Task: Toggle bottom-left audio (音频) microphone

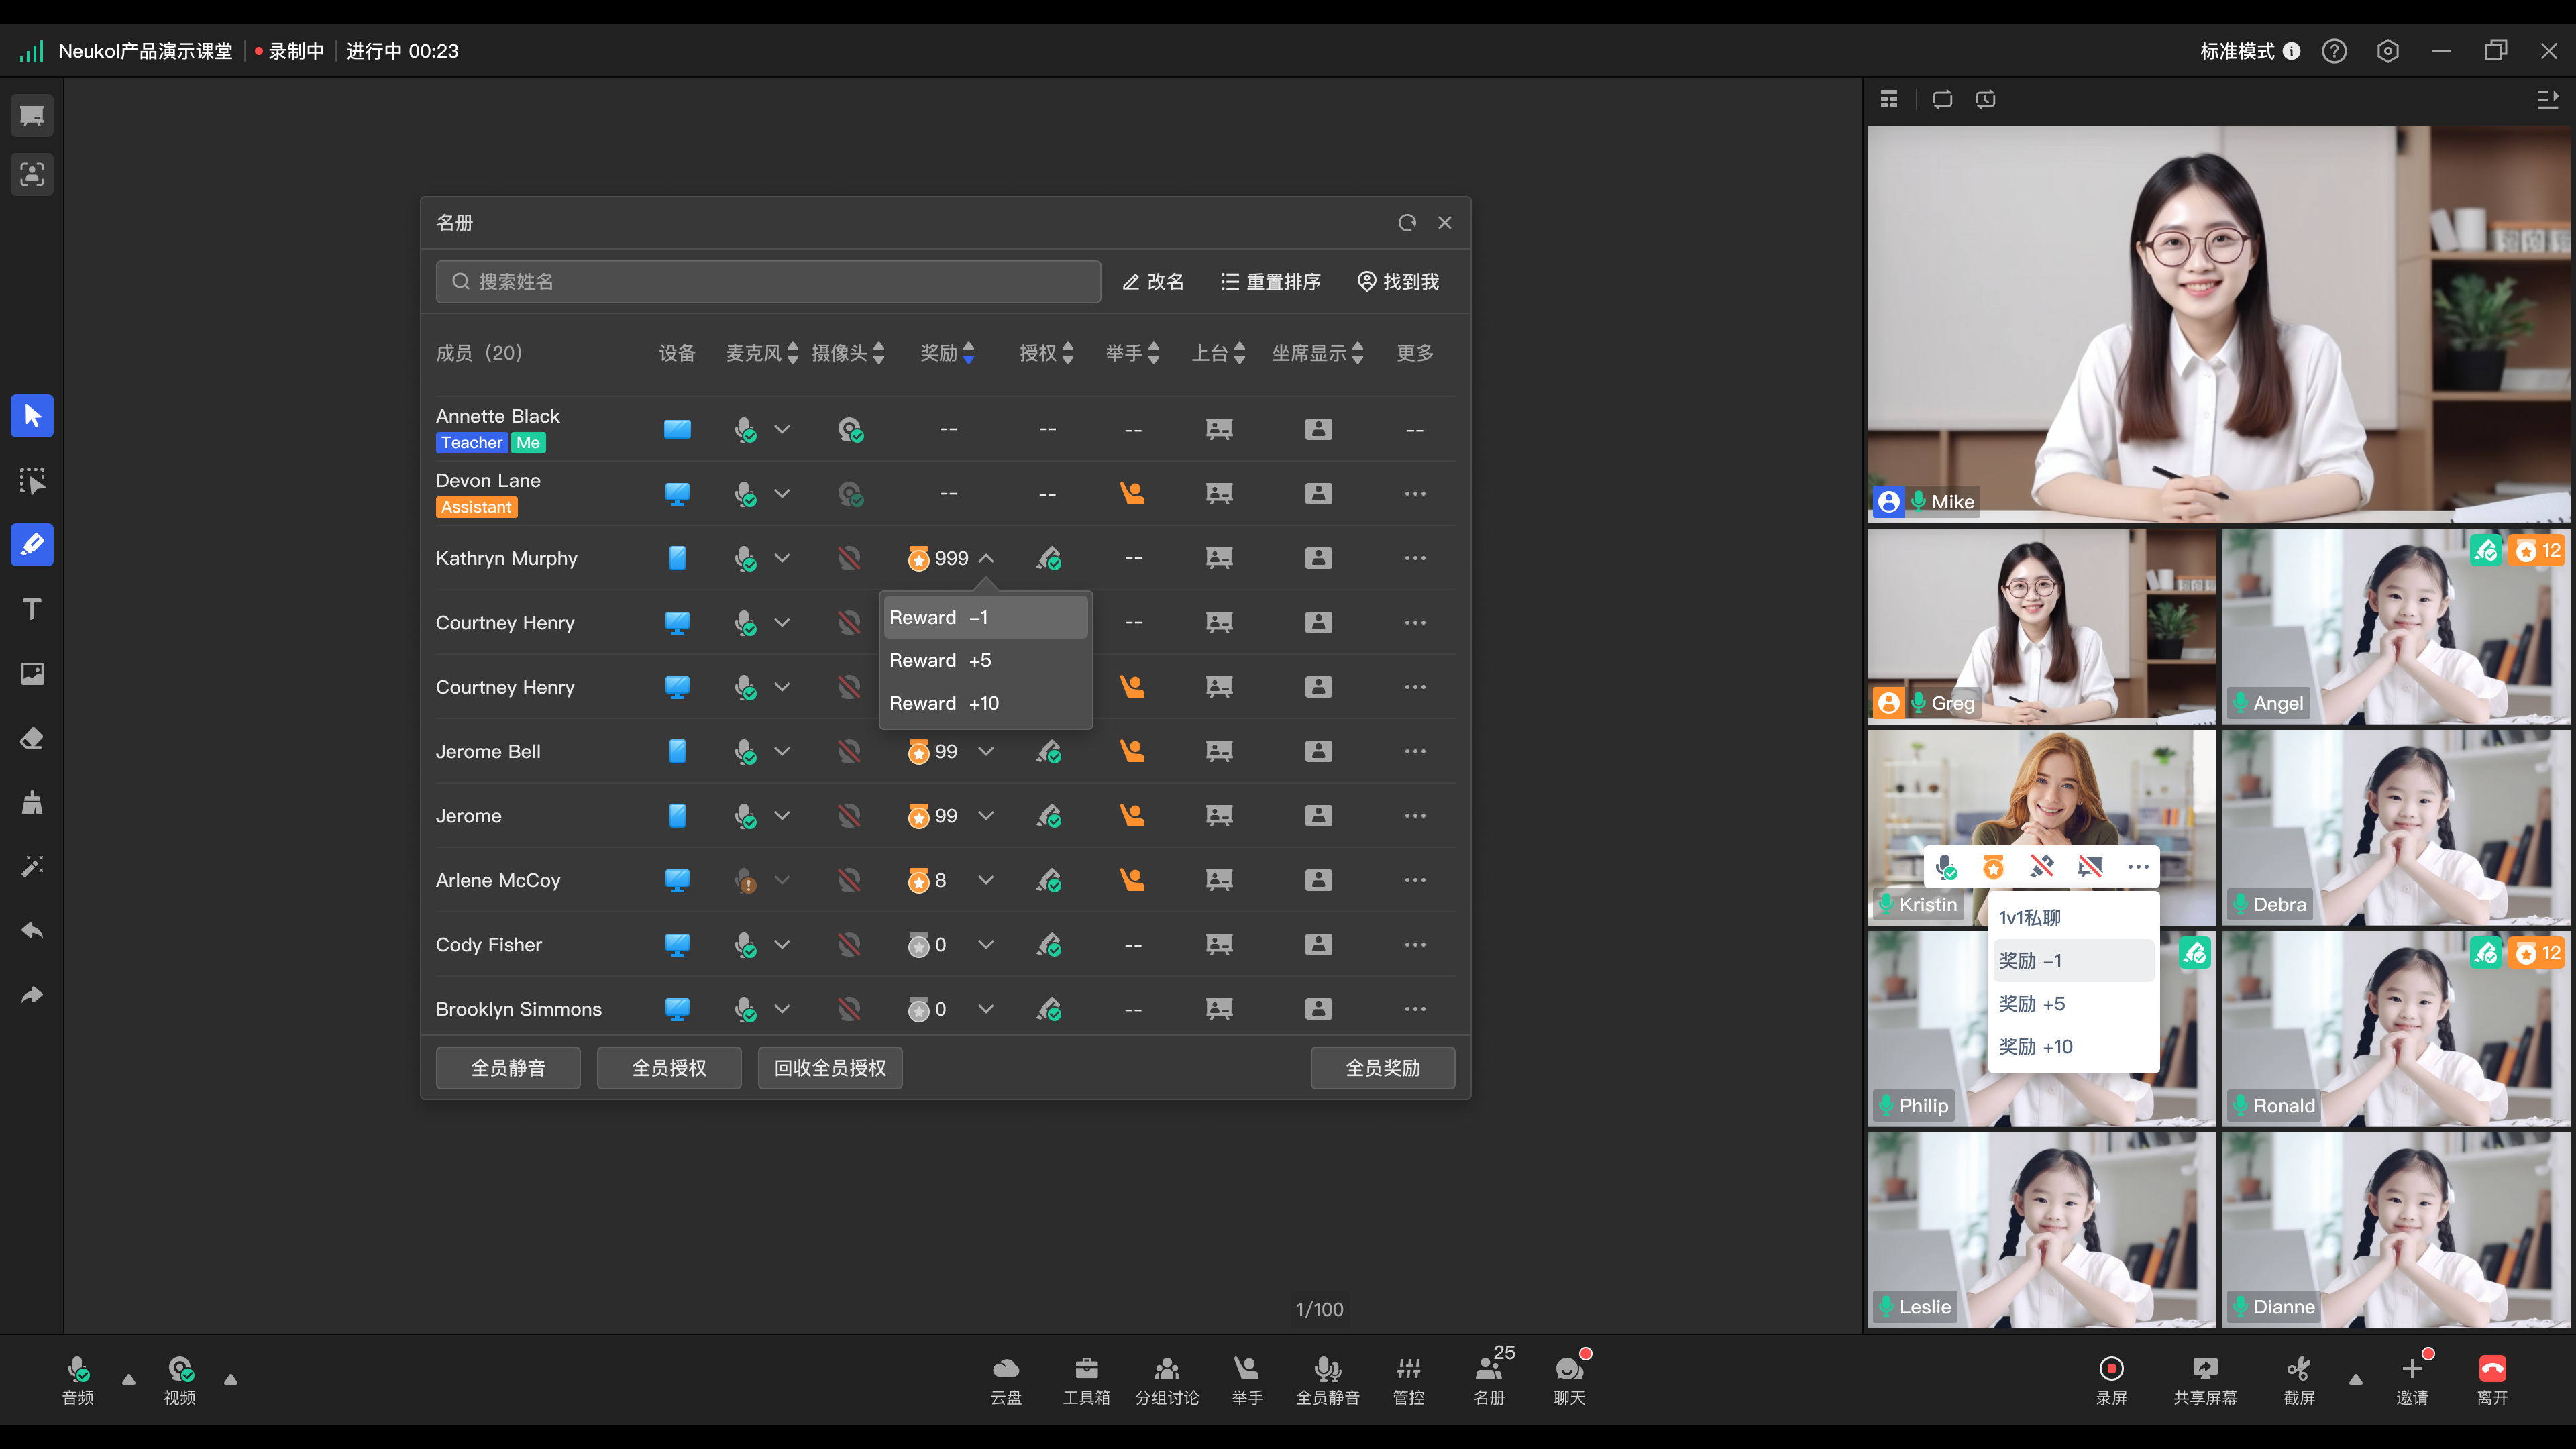Action: click(x=78, y=1381)
